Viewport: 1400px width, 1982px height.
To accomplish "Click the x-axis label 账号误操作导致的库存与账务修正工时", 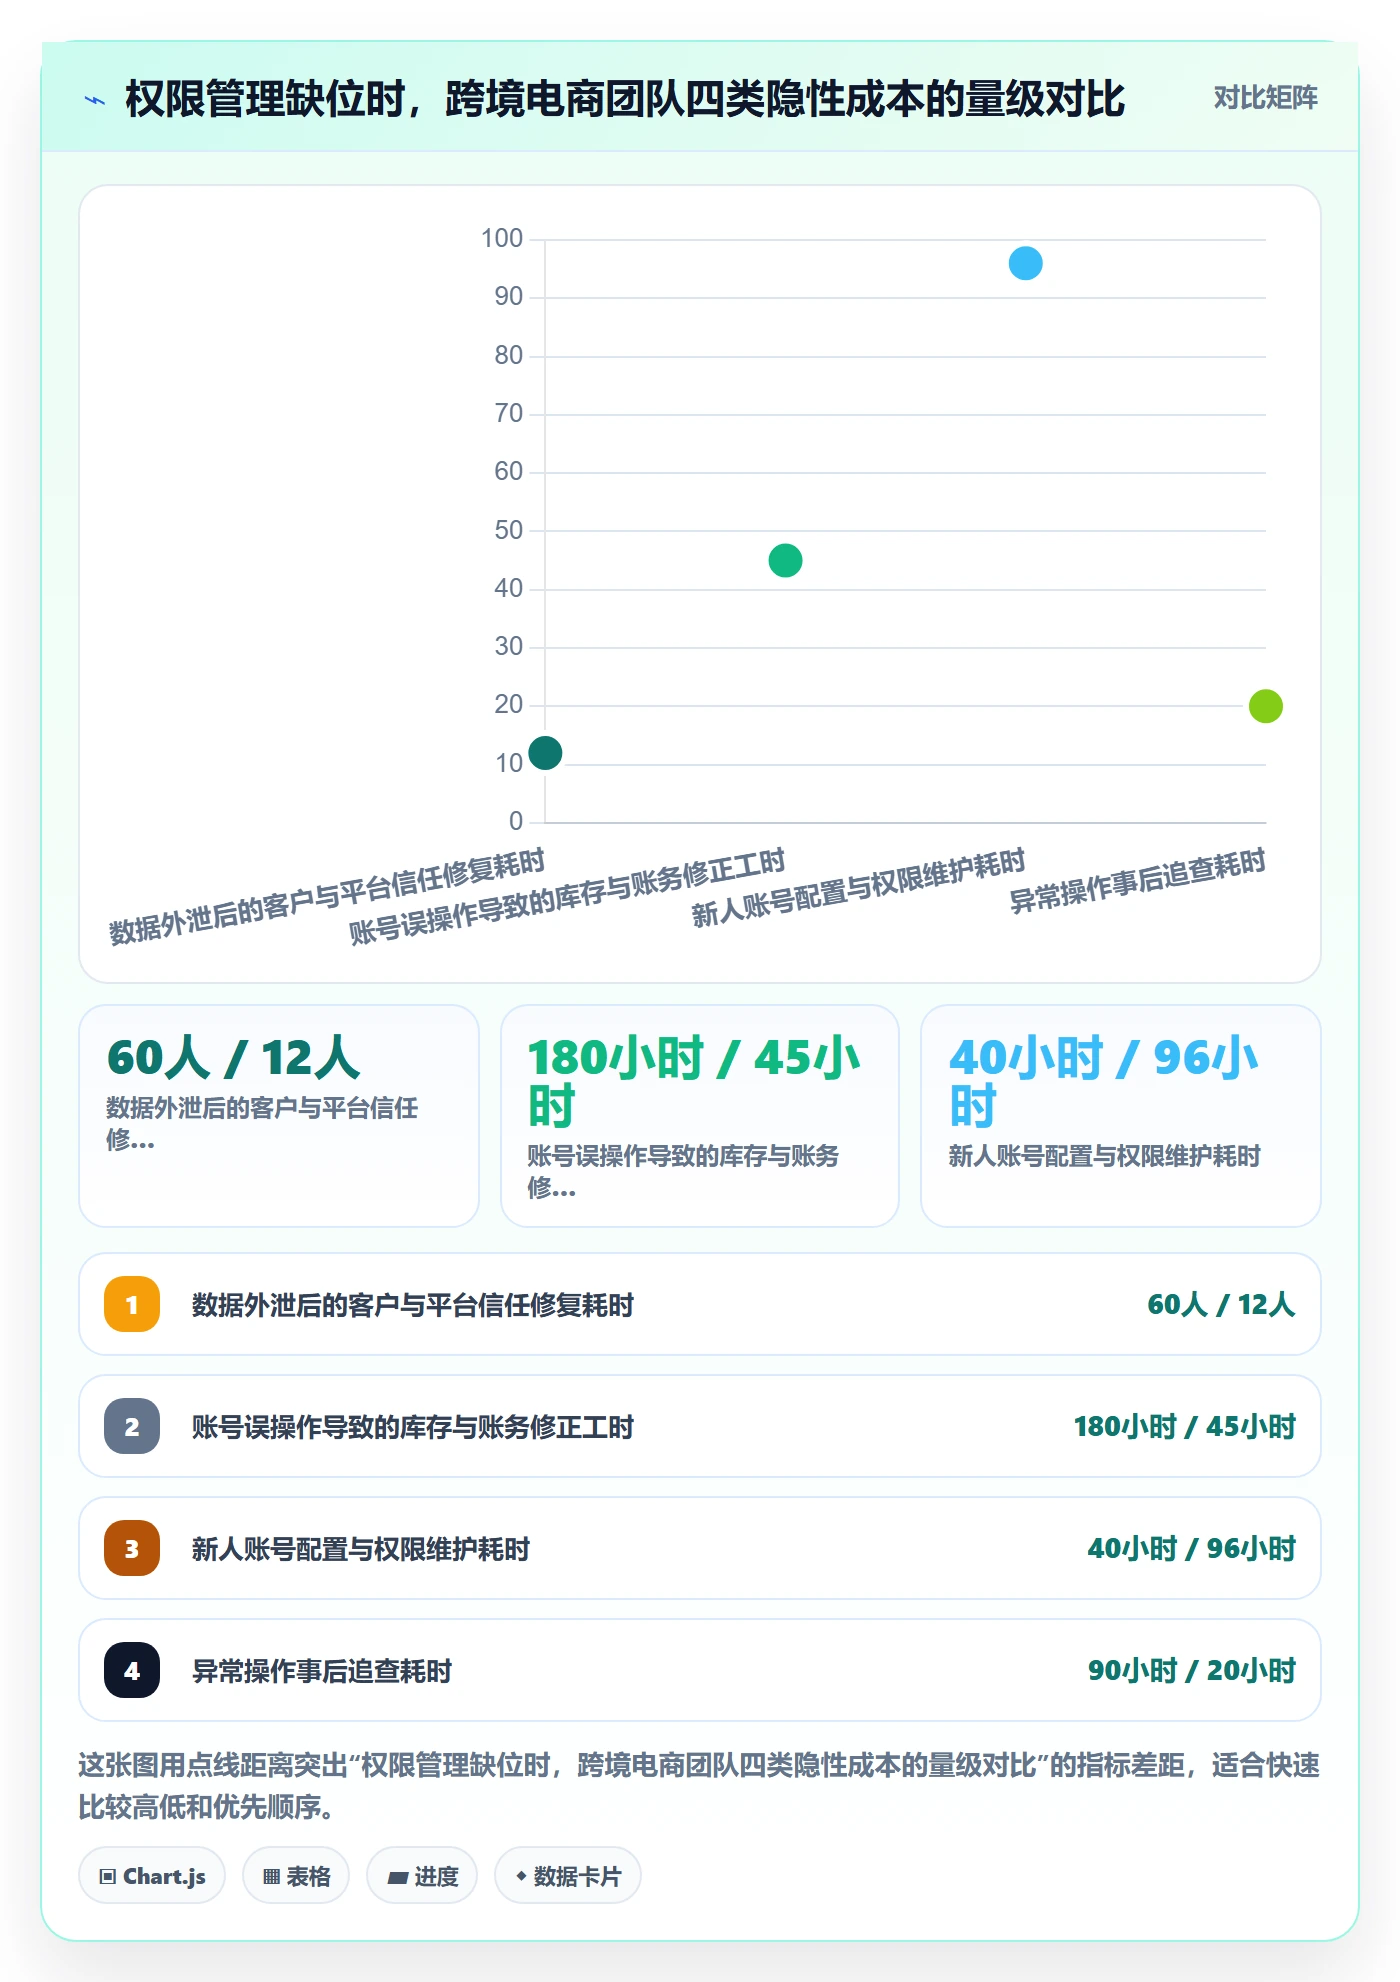I will 568,897.
